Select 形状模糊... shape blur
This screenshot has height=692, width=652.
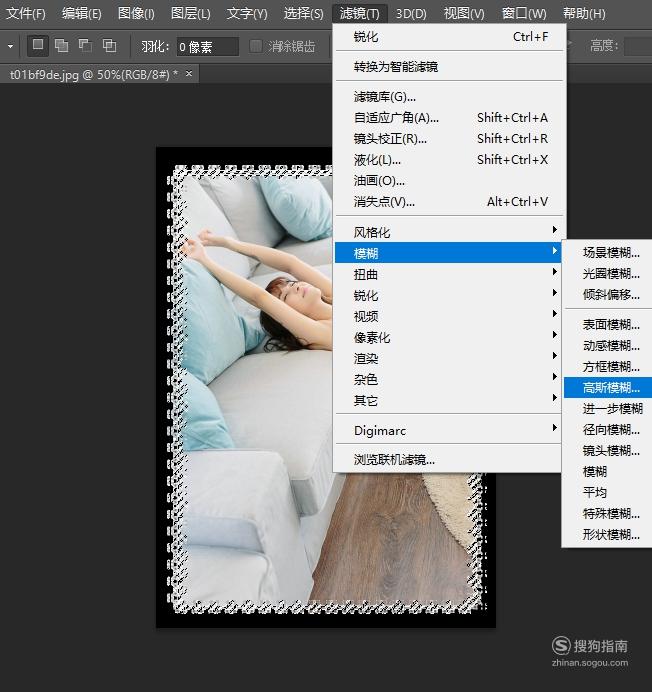[x=608, y=534]
